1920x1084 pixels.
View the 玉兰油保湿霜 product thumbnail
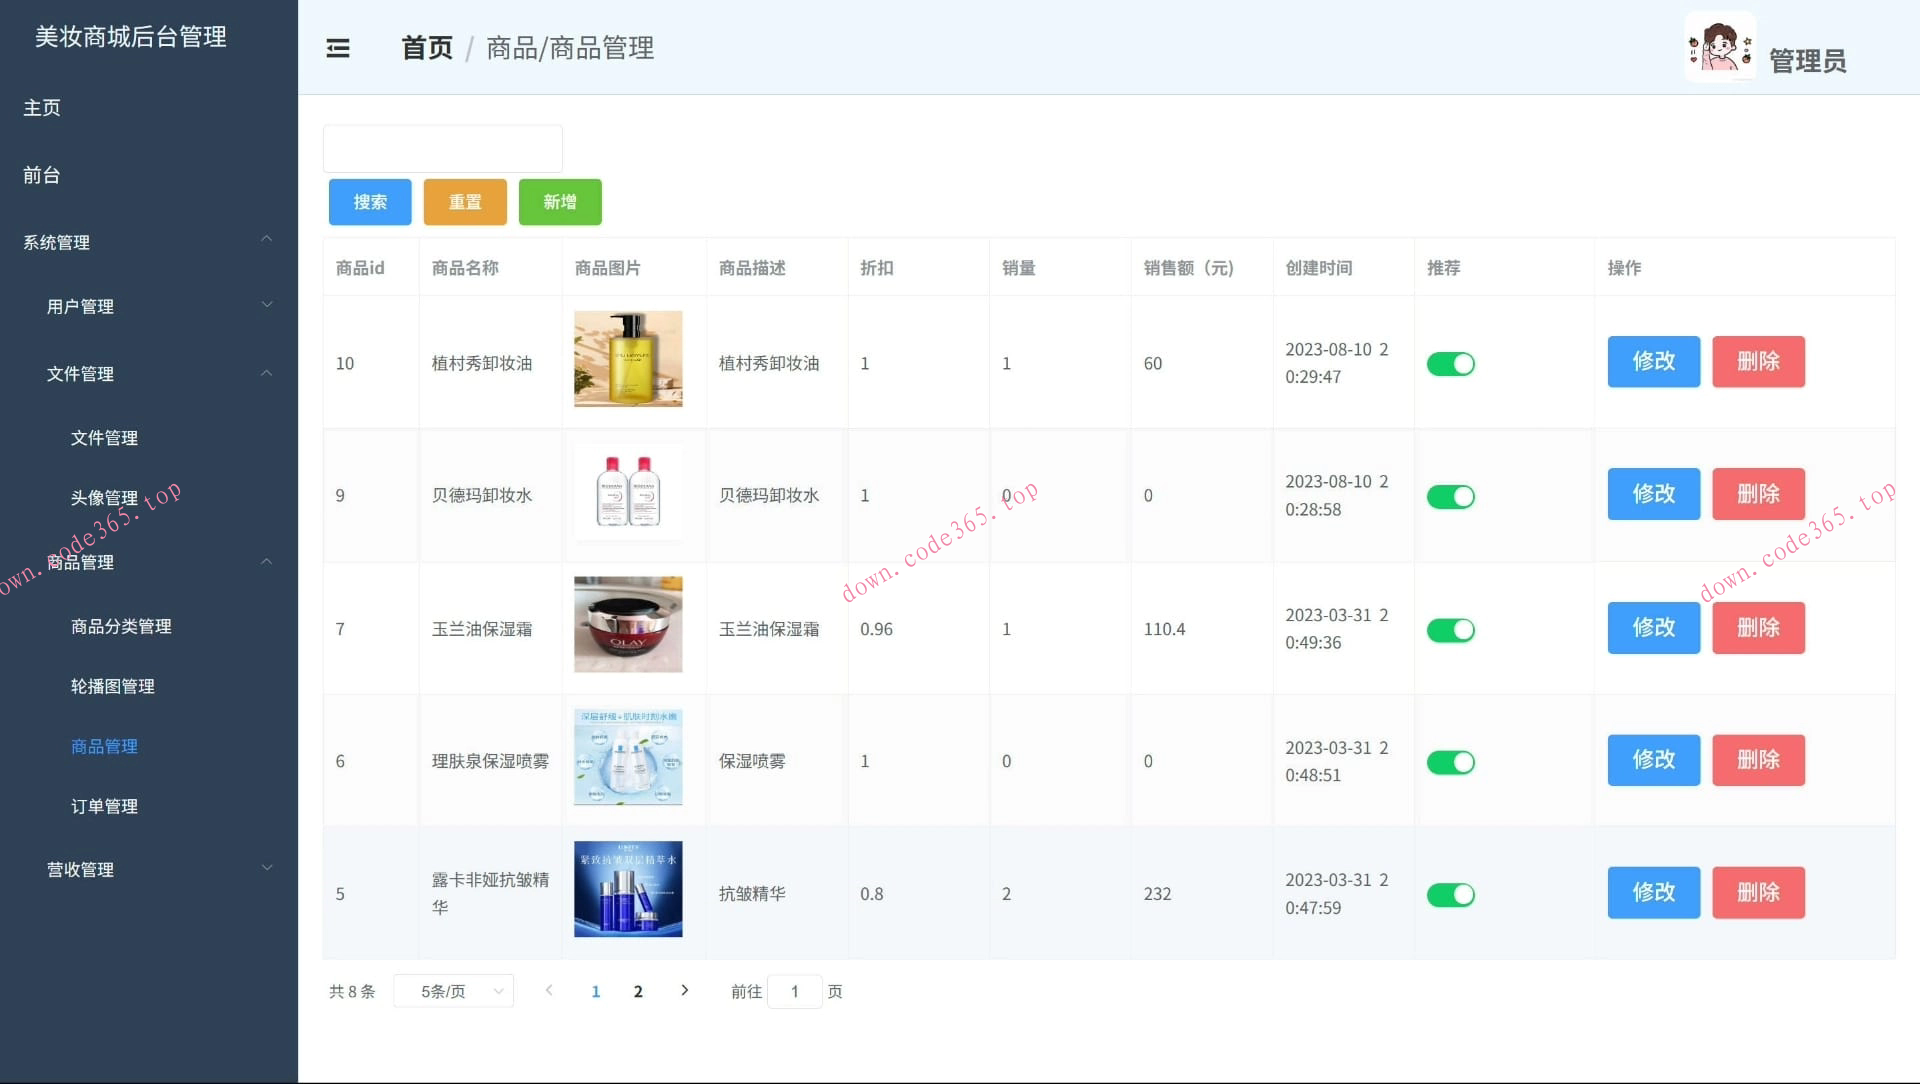pos(627,624)
